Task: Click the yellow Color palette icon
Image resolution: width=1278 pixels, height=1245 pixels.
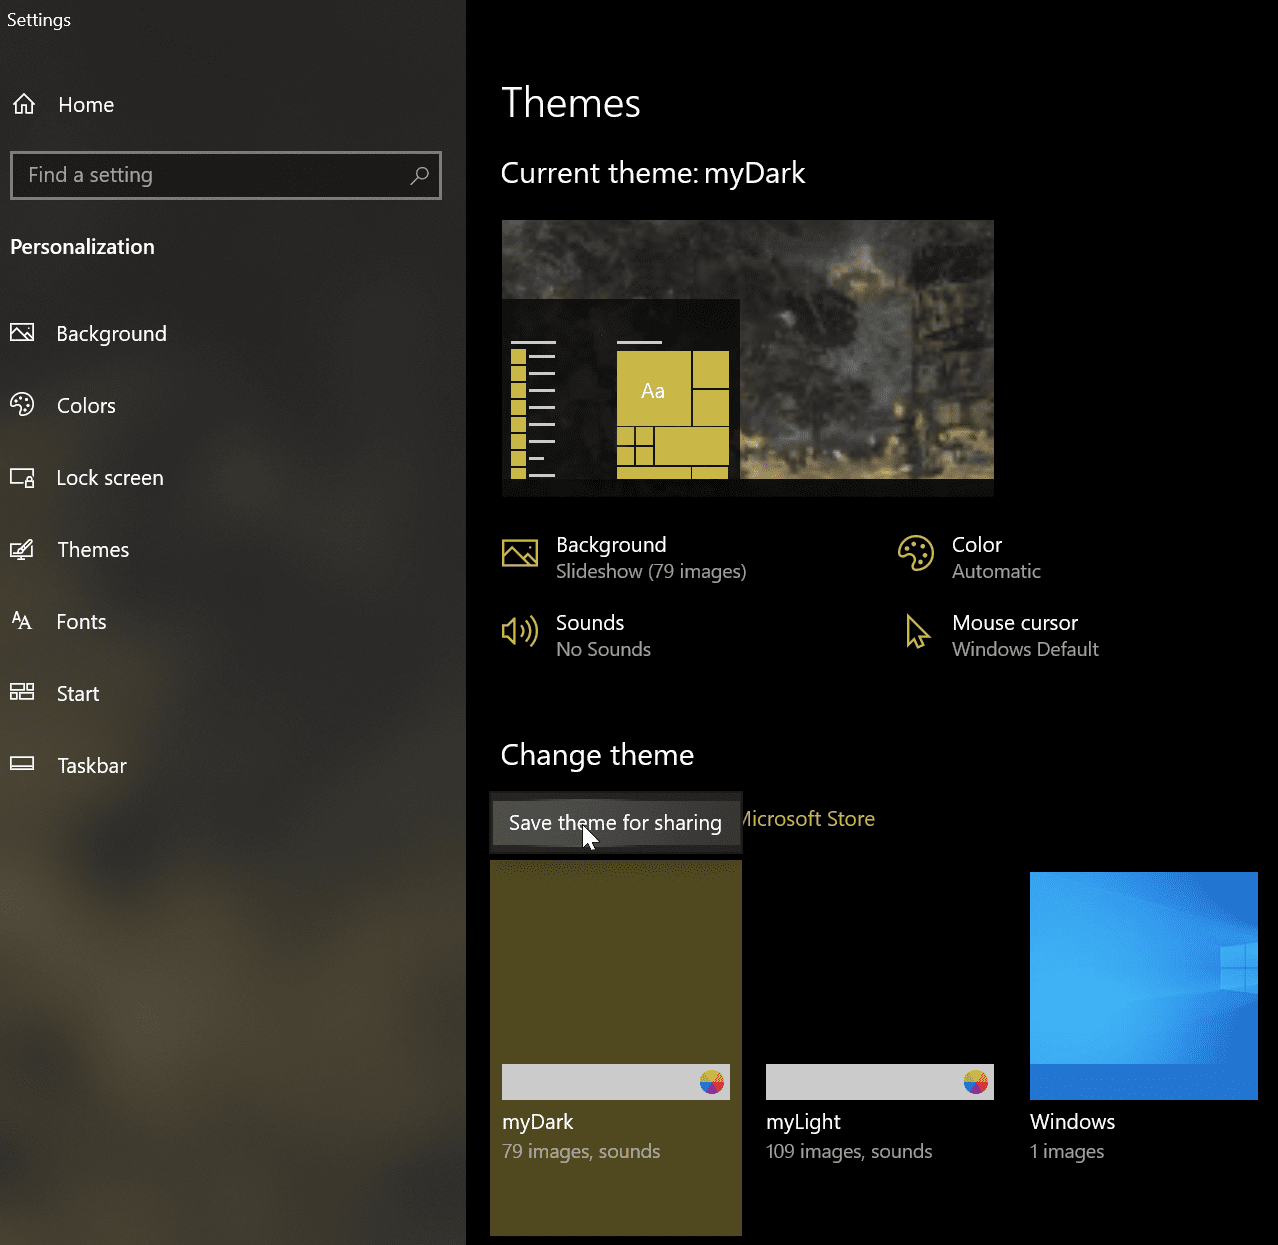Action: [x=916, y=553]
